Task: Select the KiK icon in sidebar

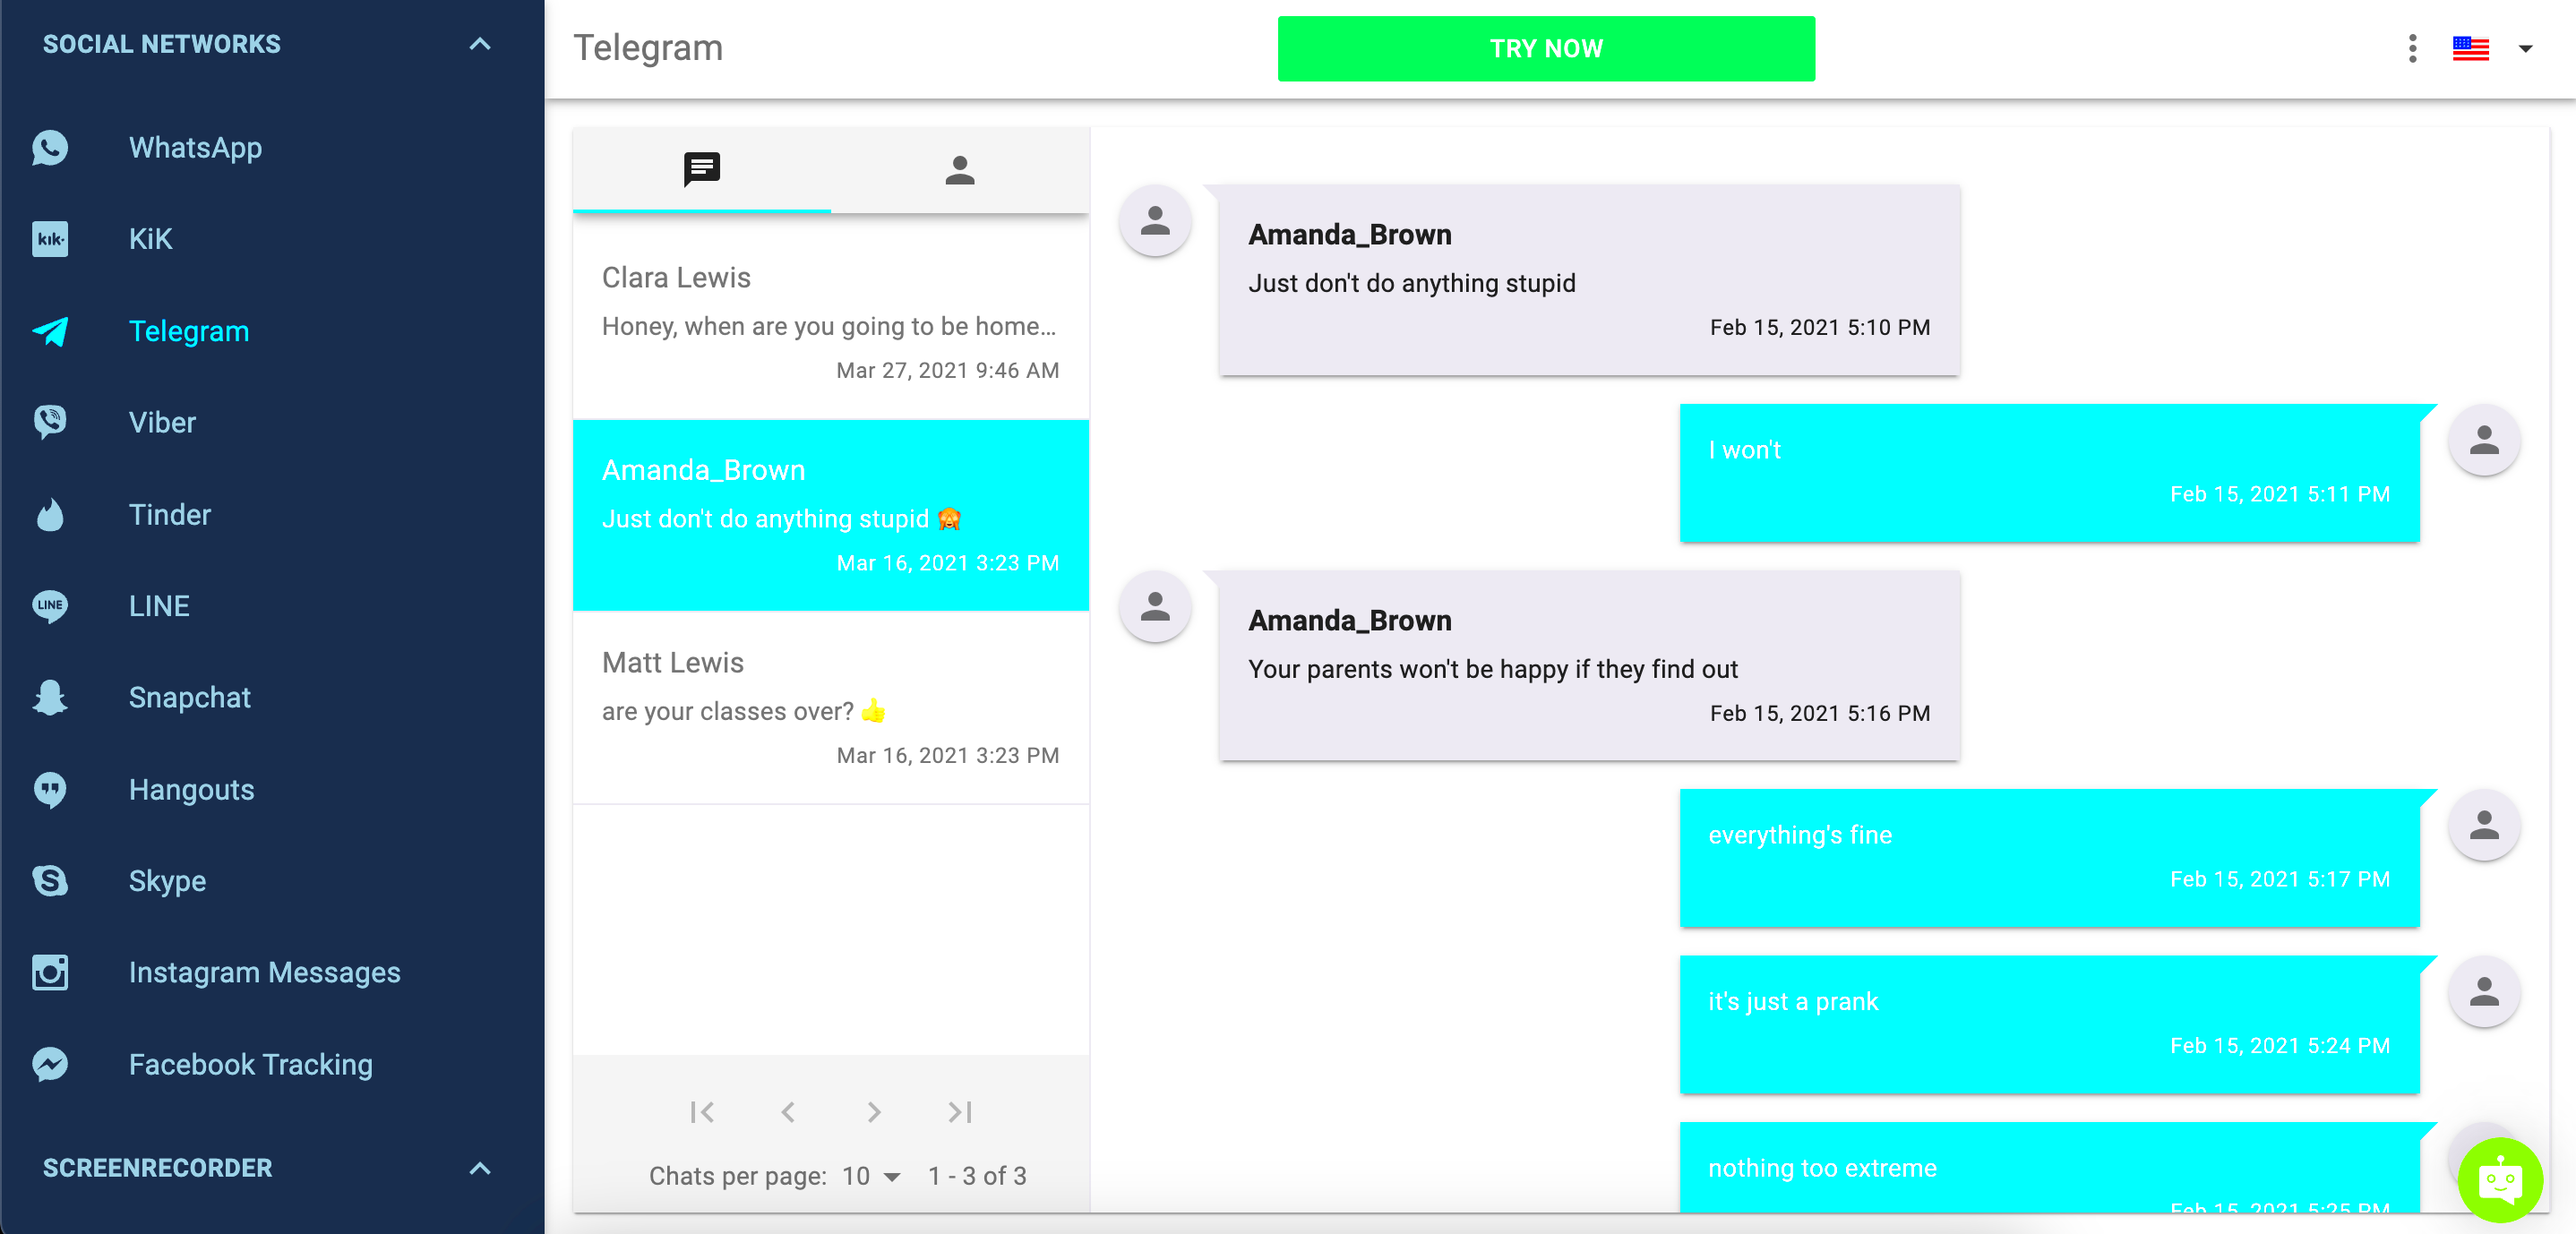Action: (x=51, y=238)
